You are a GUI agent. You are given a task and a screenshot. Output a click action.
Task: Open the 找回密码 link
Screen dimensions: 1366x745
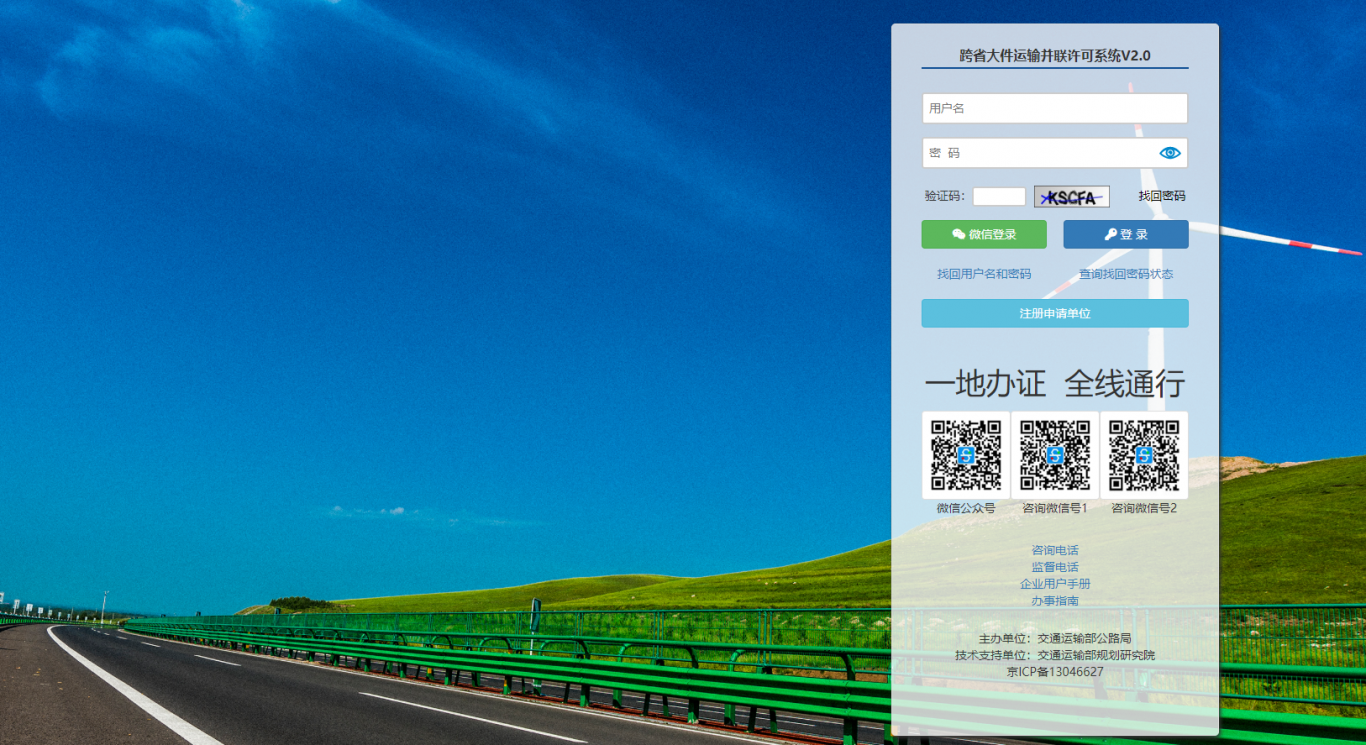[x=1162, y=196]
